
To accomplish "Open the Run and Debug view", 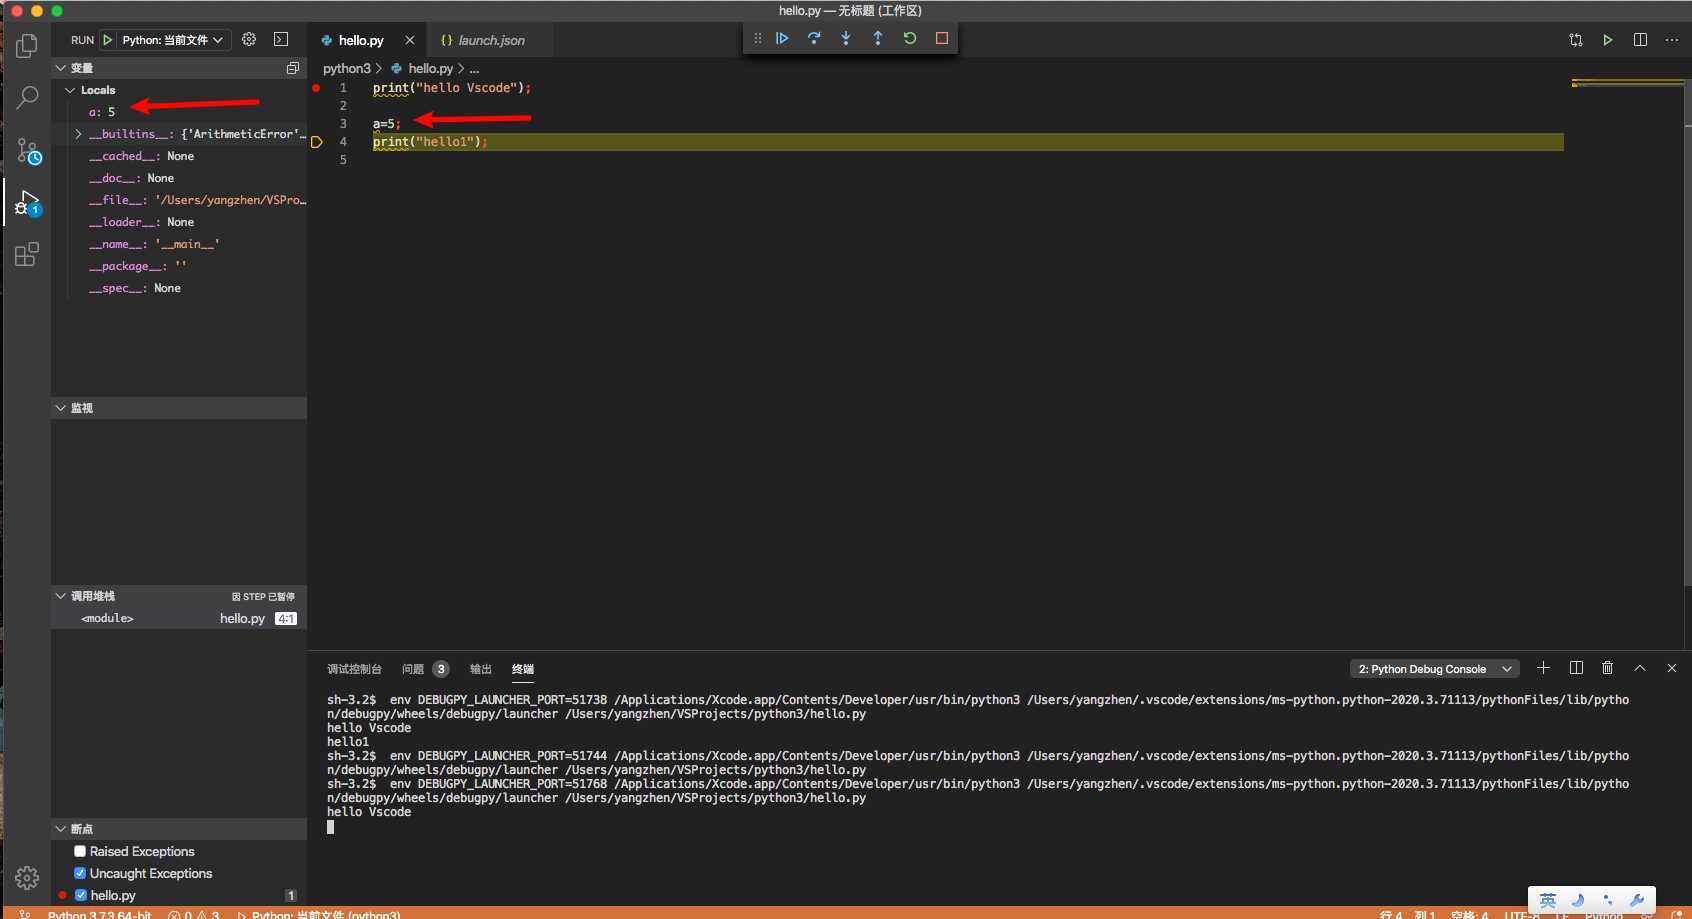I will [27, 203].
